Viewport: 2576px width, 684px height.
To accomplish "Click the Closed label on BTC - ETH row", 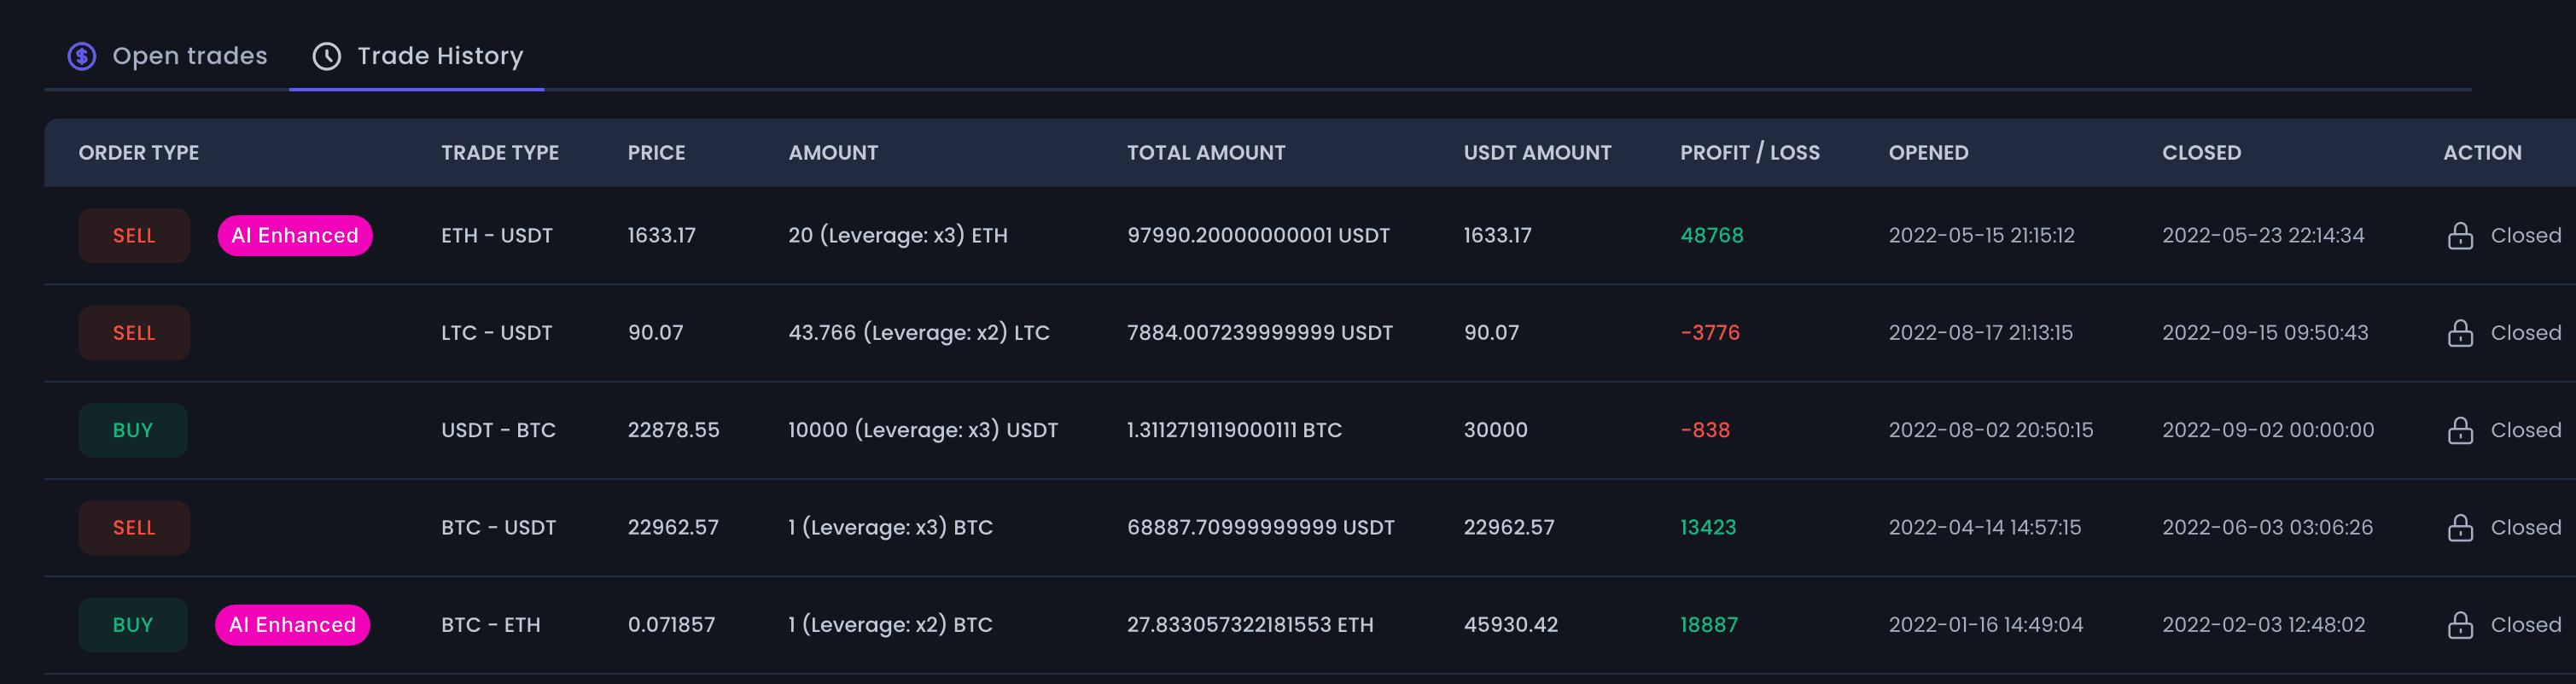I will pyautogui.click(x=2525, y=624).
